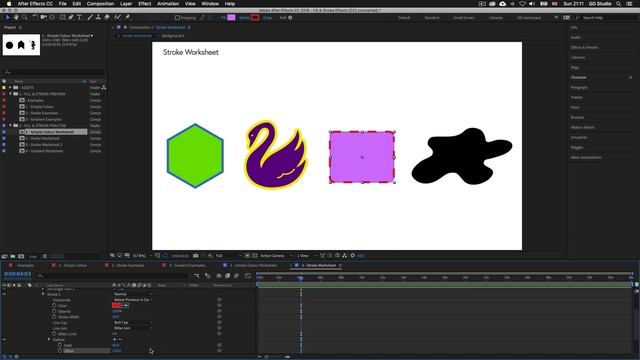Open the Stroke color swatch in the toolbar
The height and width of the screenshot is (360, 640).
coord(255,18)
